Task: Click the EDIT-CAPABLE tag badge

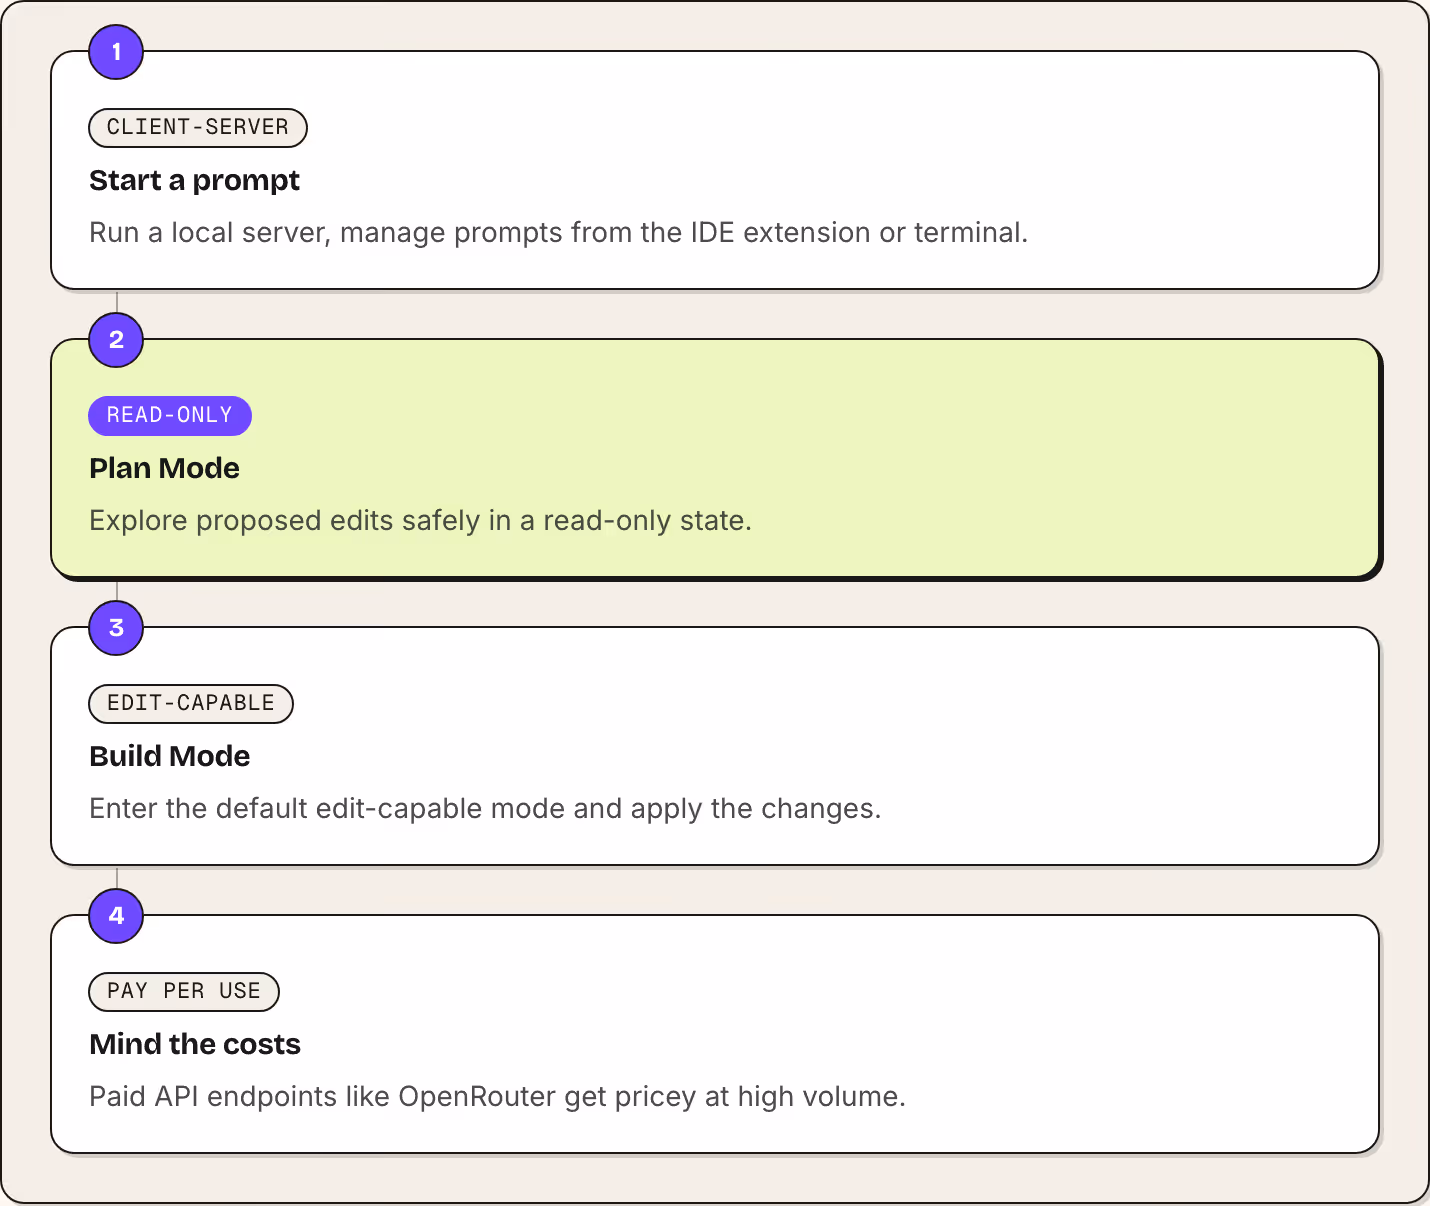Action: [191, 703]
